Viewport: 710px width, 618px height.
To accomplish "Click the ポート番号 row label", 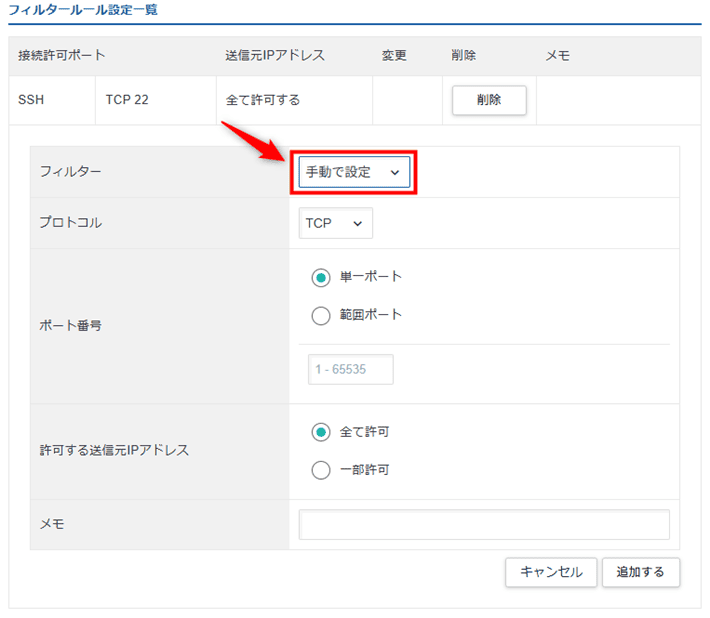I will (x=71, y=326).
